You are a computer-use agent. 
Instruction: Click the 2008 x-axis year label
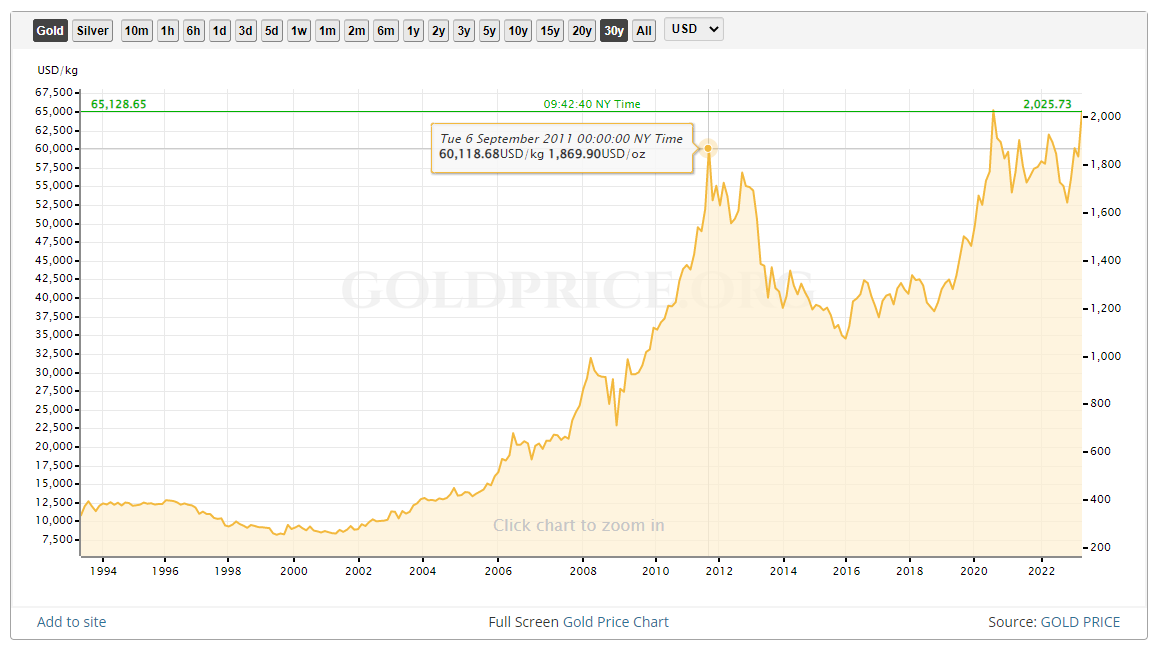pos(583,571)
